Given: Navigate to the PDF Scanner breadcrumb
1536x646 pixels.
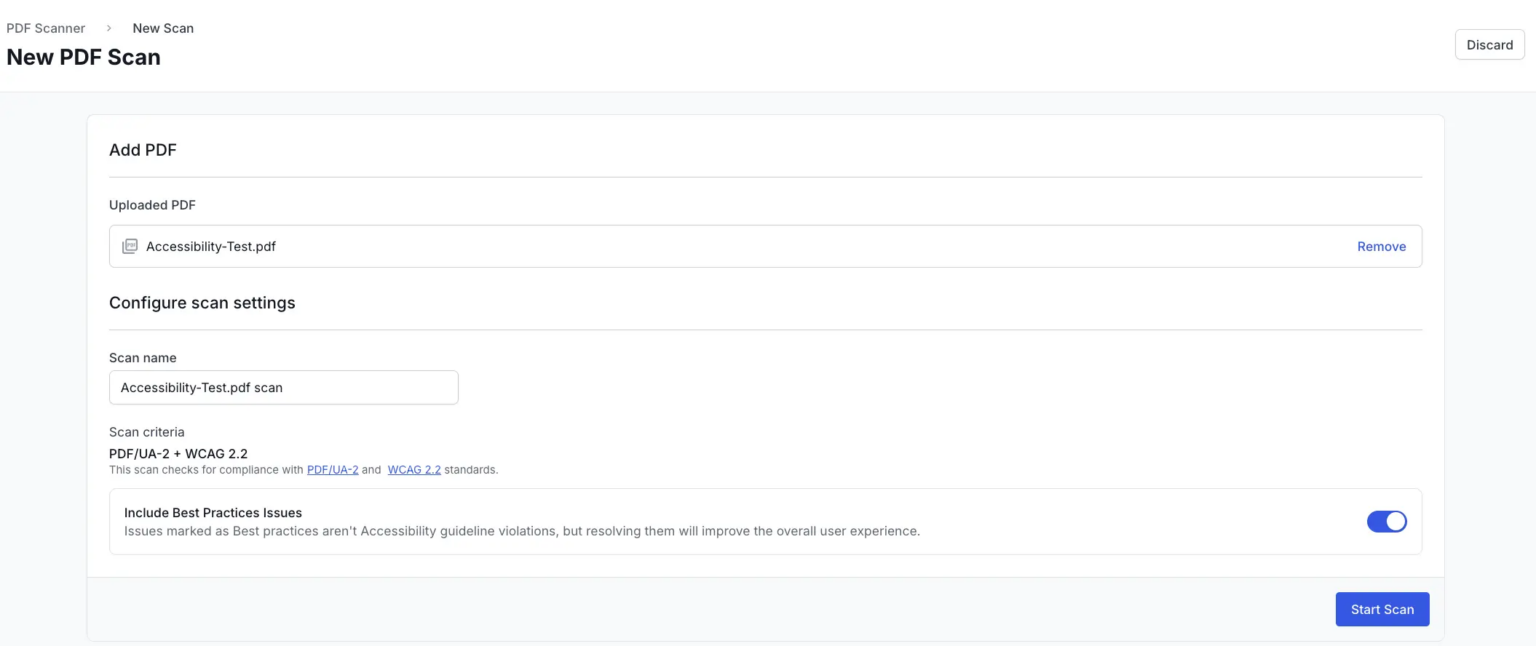Looking at the screenshot, I should (46, 28).
